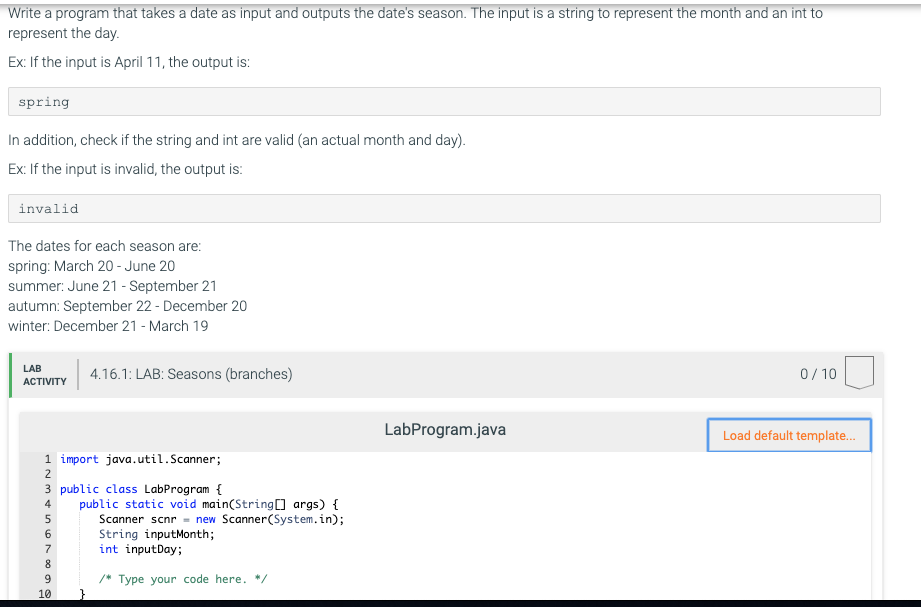Screen dimensions: 921x607
Task: Select the int inputDay declaration line
Action: 140,548
